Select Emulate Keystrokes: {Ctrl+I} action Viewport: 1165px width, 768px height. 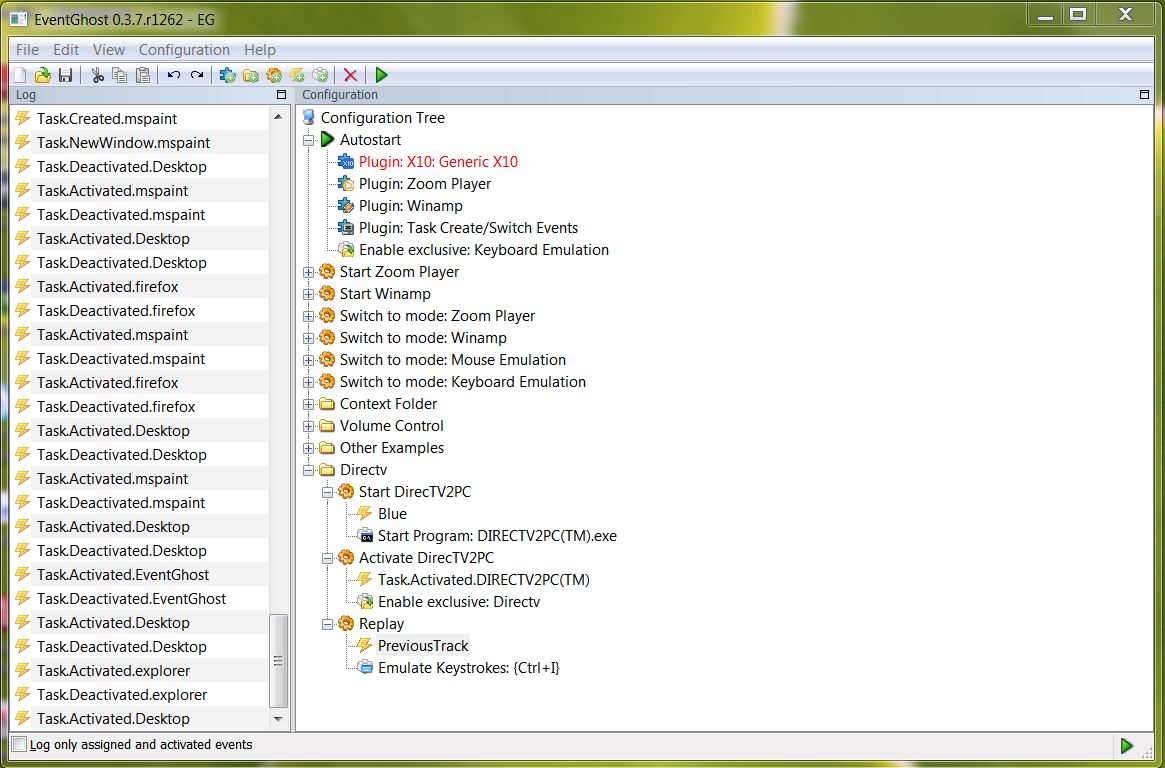click(x=469, y=668)
